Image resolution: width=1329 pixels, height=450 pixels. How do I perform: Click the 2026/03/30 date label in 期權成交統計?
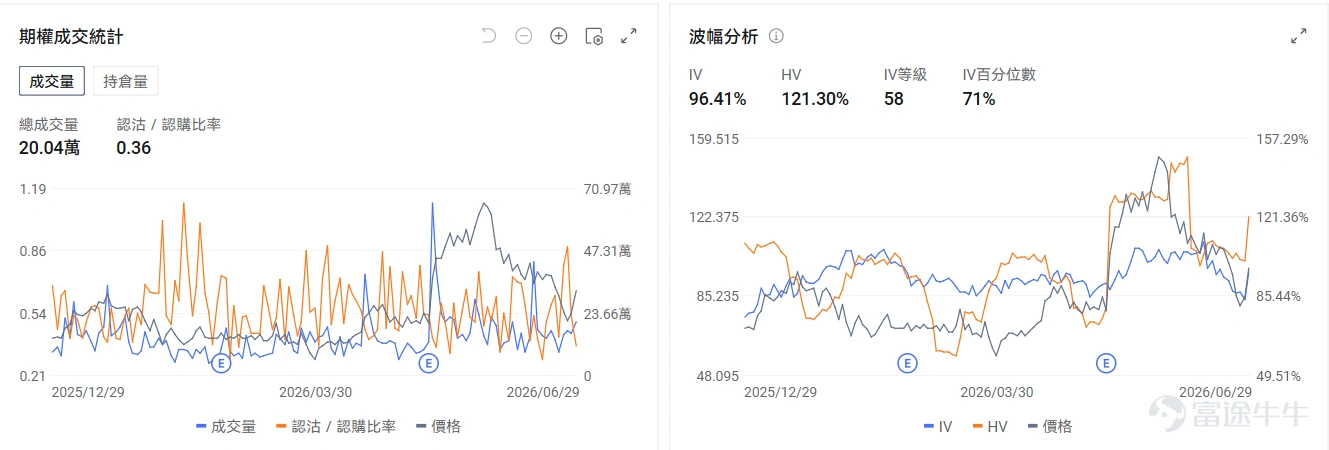pyautogui.click(x=315, y=392)
